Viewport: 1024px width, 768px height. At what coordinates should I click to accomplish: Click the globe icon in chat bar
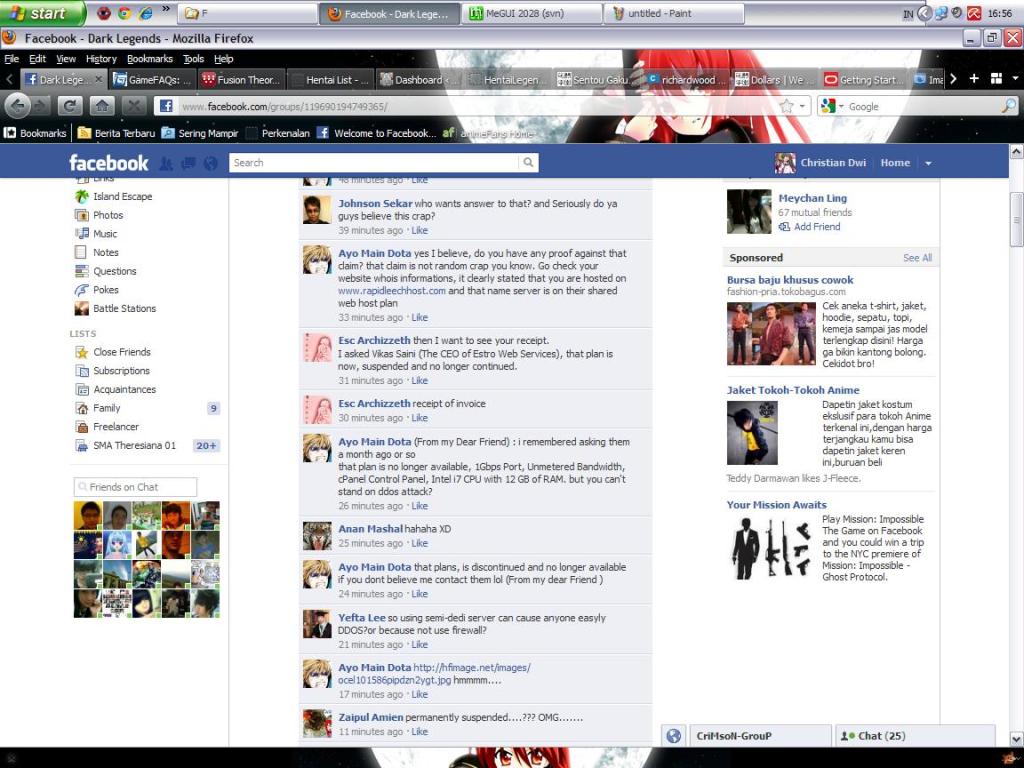point(673,736)
